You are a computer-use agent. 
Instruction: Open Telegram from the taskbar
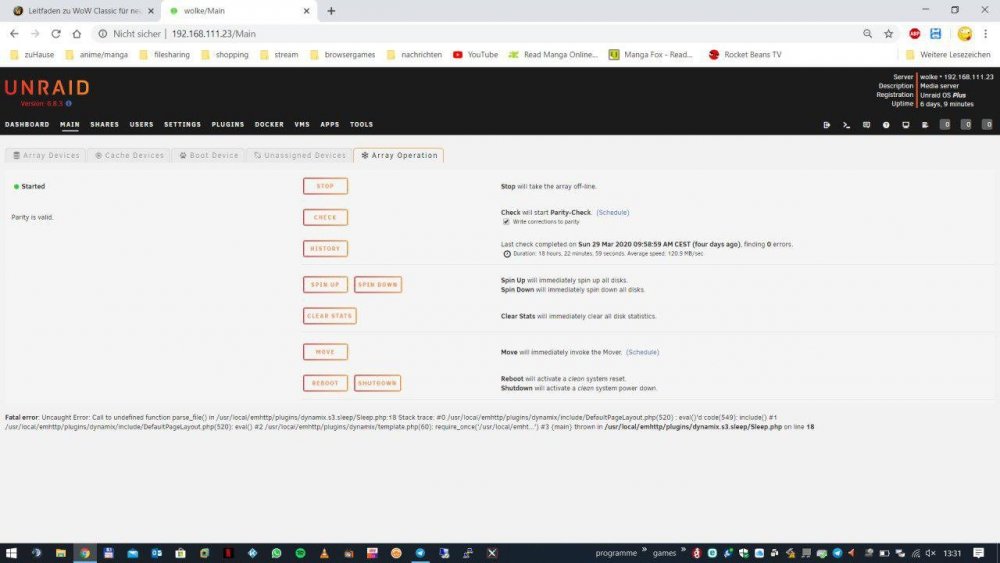[420, 553]
